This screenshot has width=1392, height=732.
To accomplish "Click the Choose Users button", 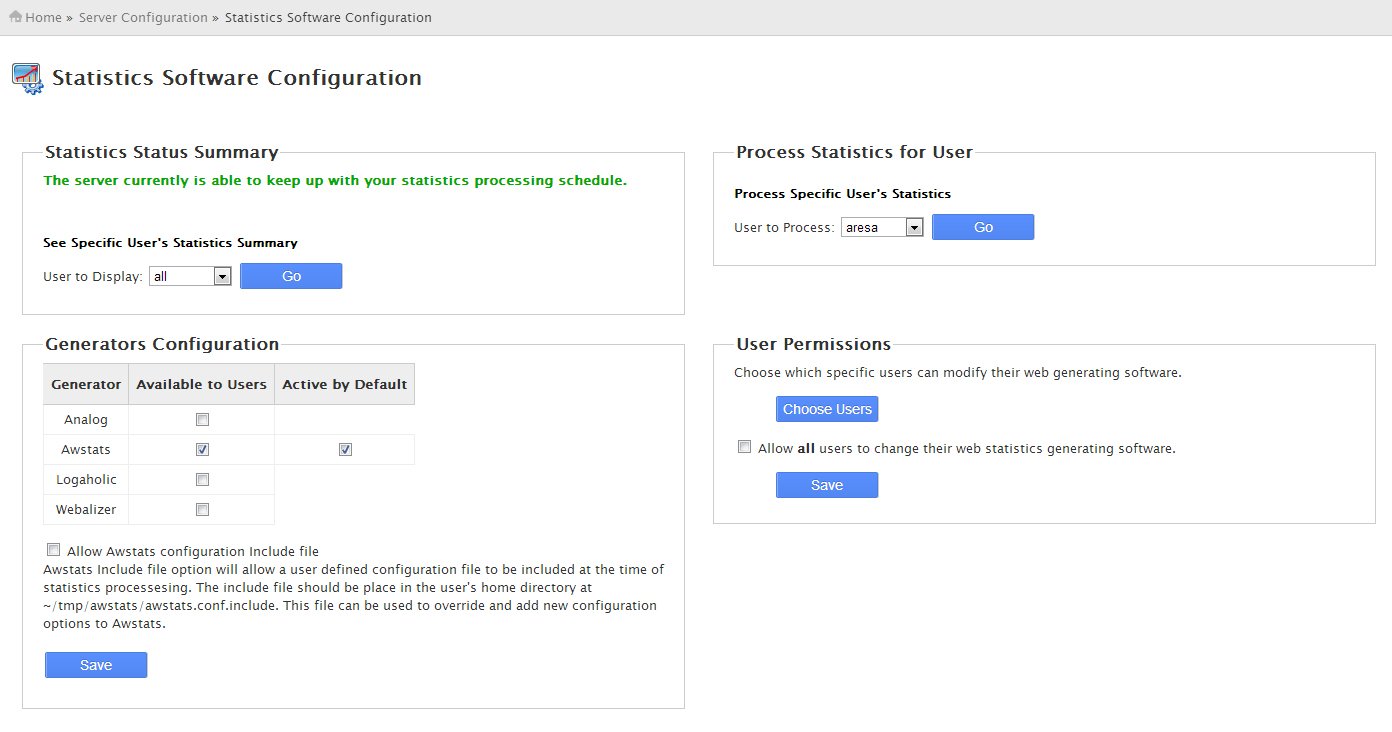I will (827, 409).
